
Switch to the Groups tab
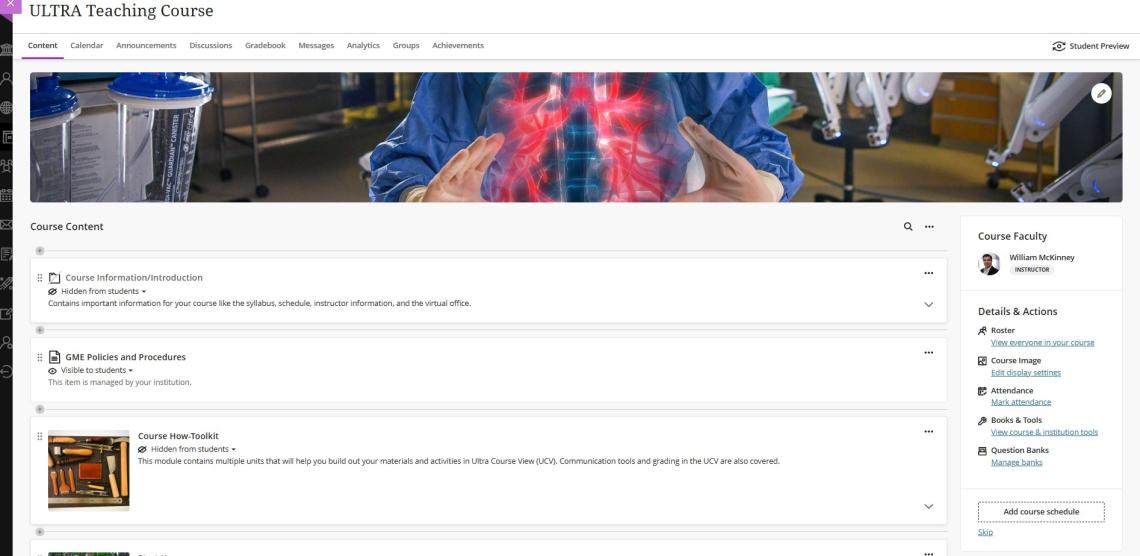tap(406, 45)
